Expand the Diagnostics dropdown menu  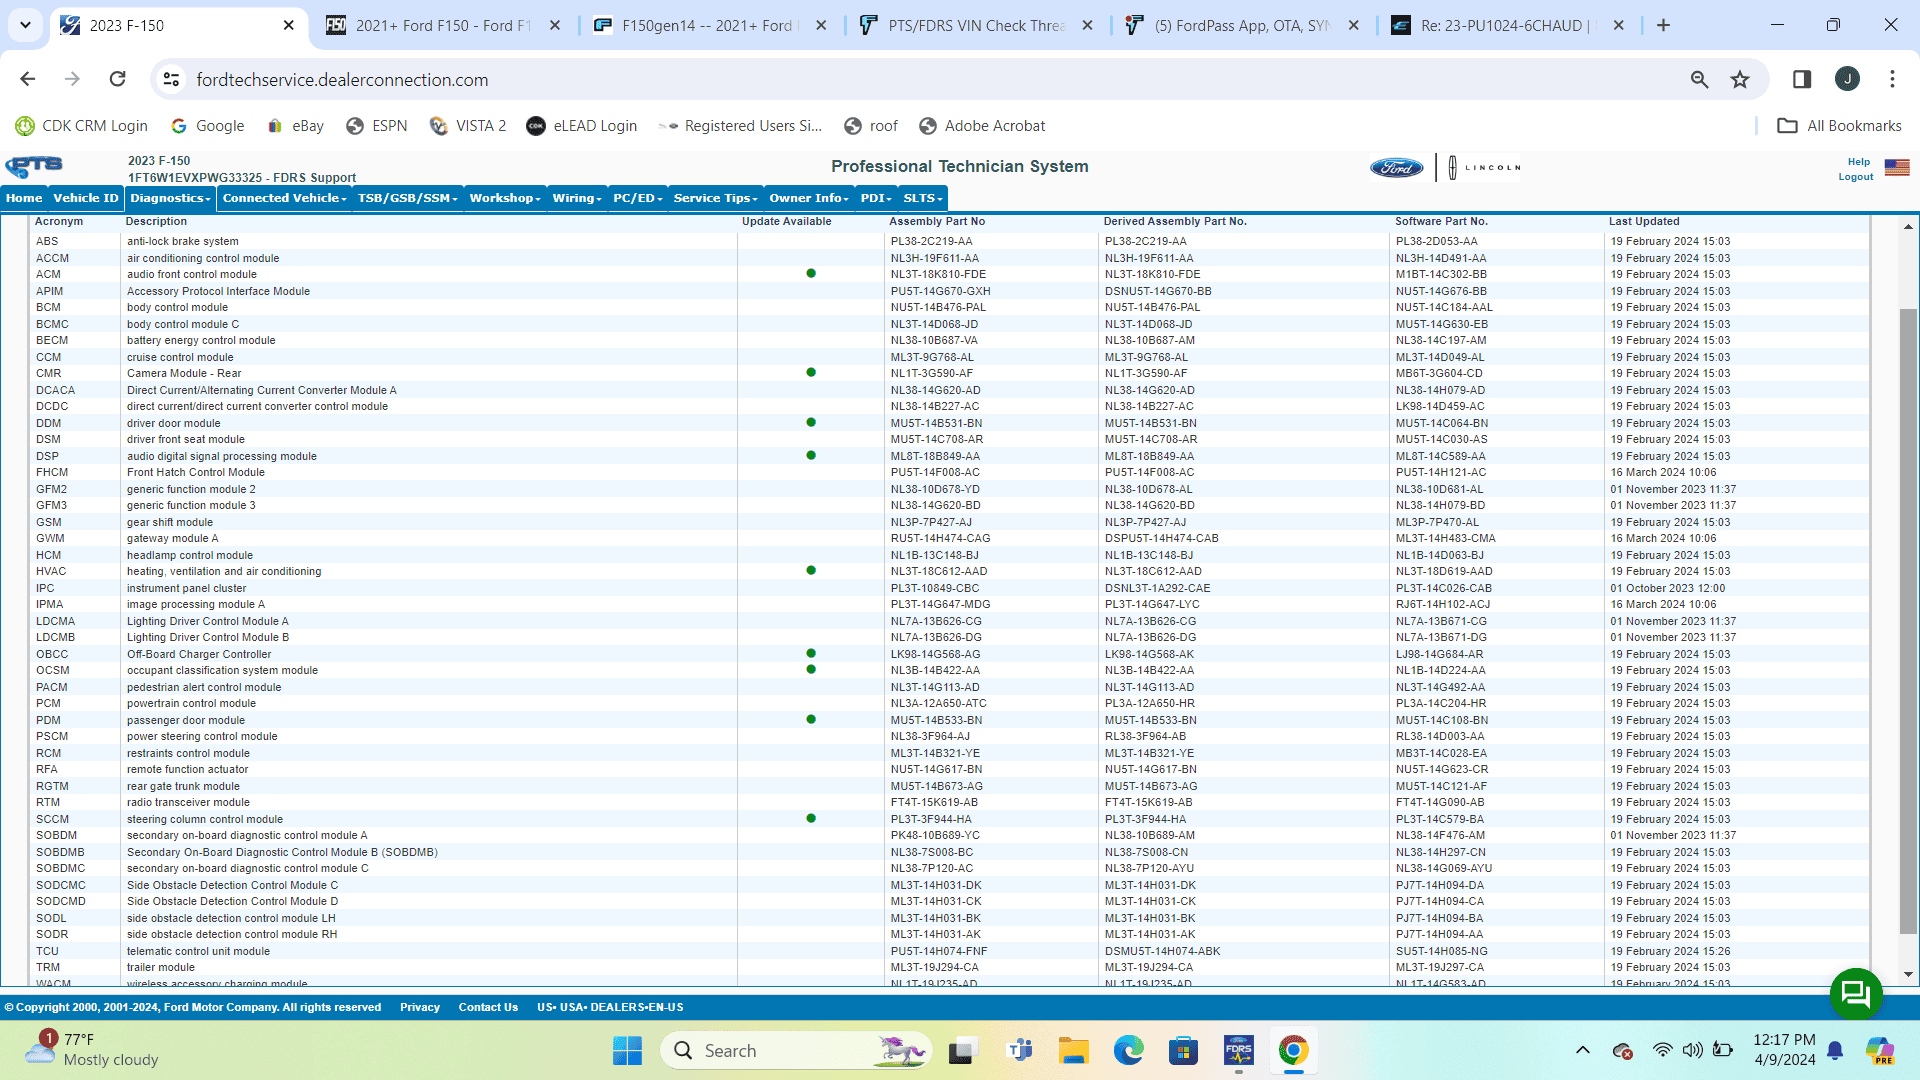170,198
